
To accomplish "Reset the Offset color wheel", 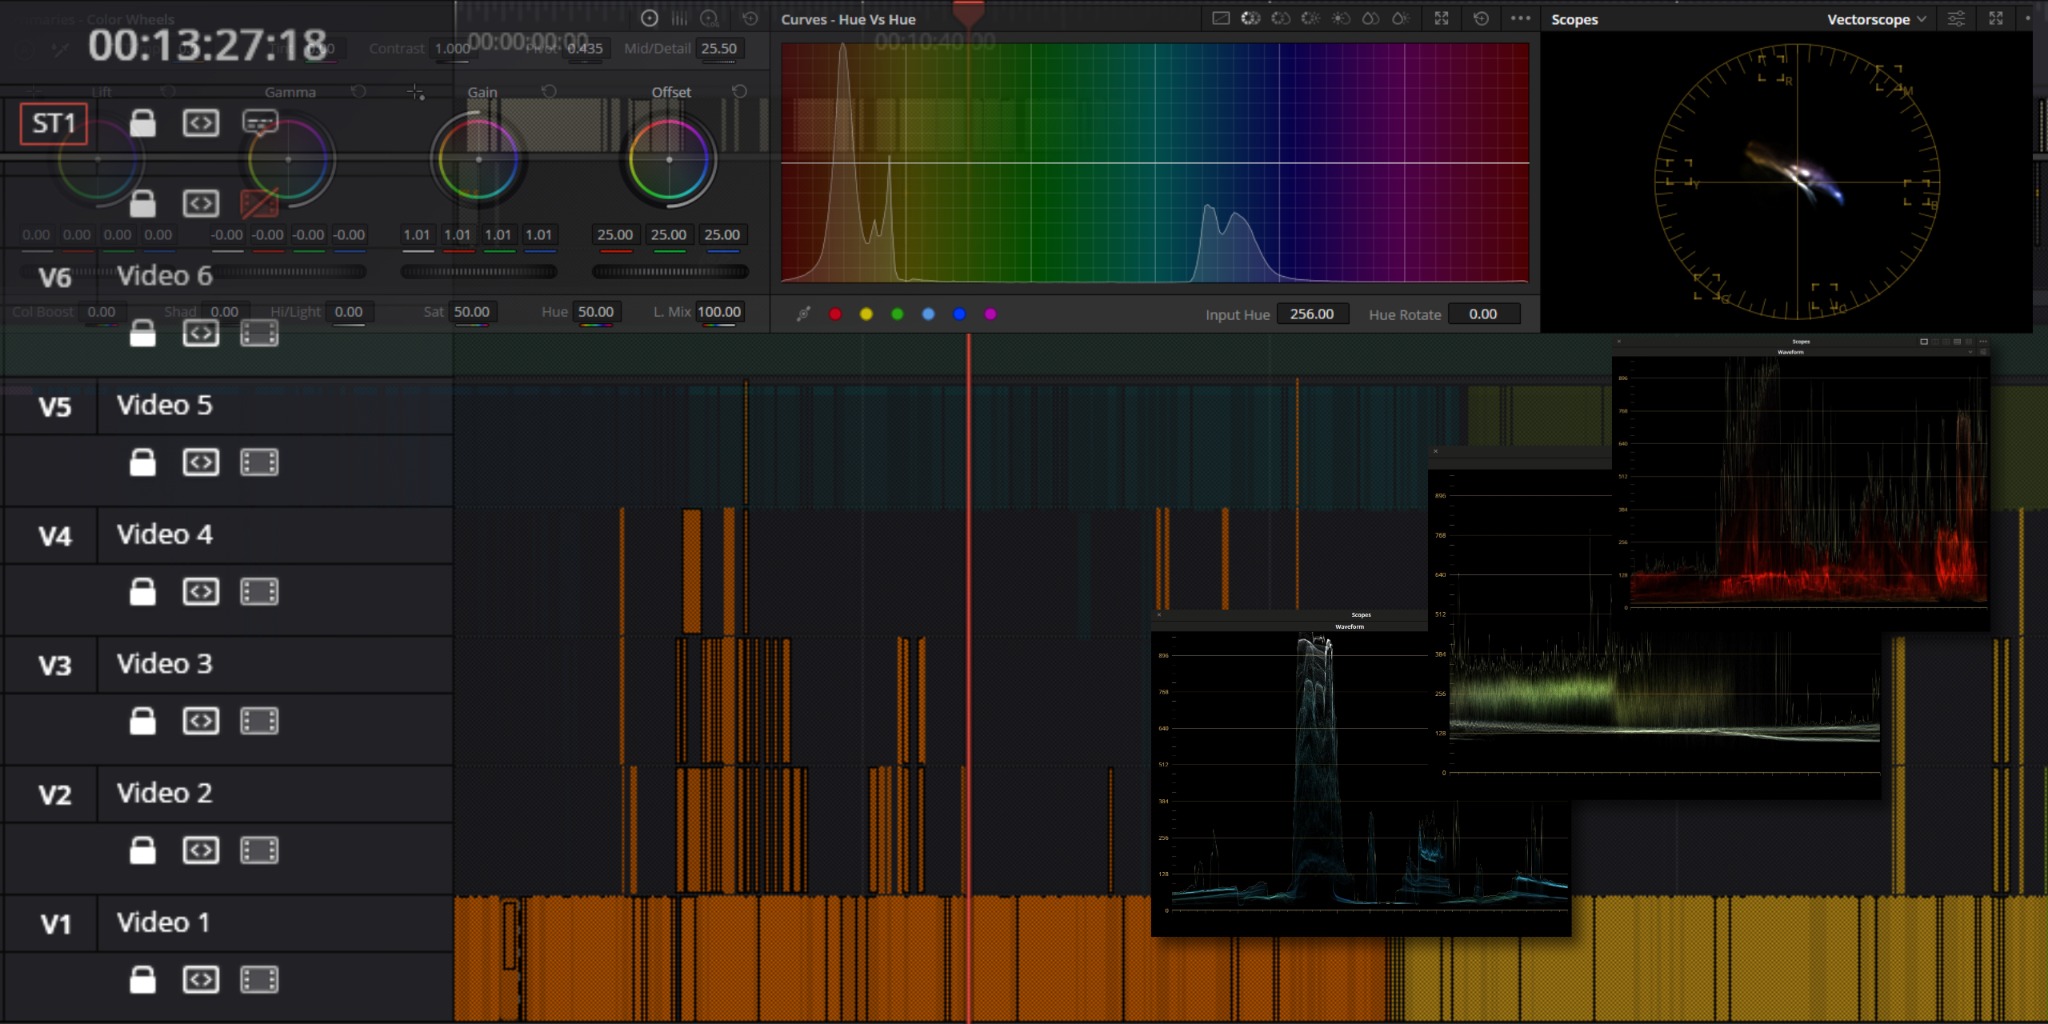I will 740,92.
